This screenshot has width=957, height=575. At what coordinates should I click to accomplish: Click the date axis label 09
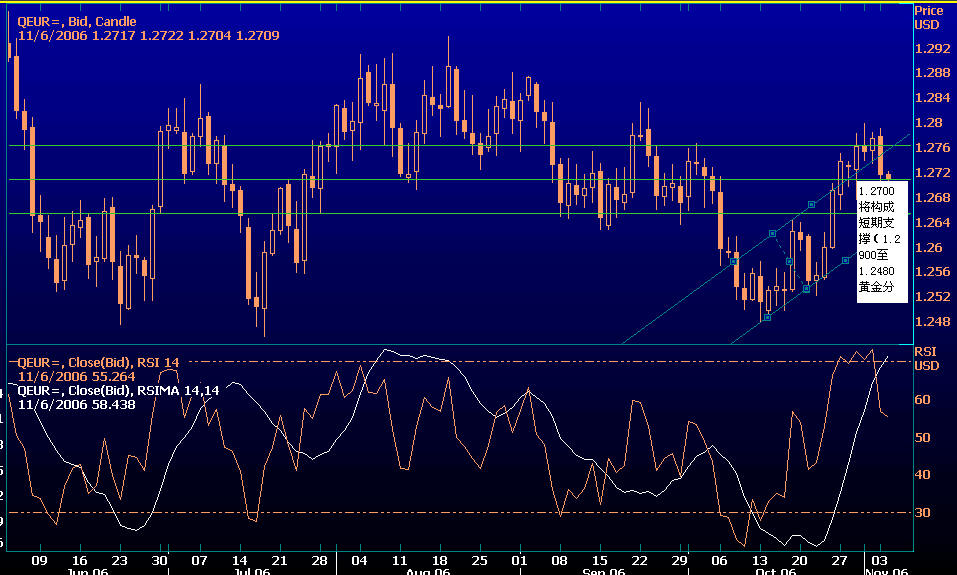pyautogui.click(x=39, y=561)
